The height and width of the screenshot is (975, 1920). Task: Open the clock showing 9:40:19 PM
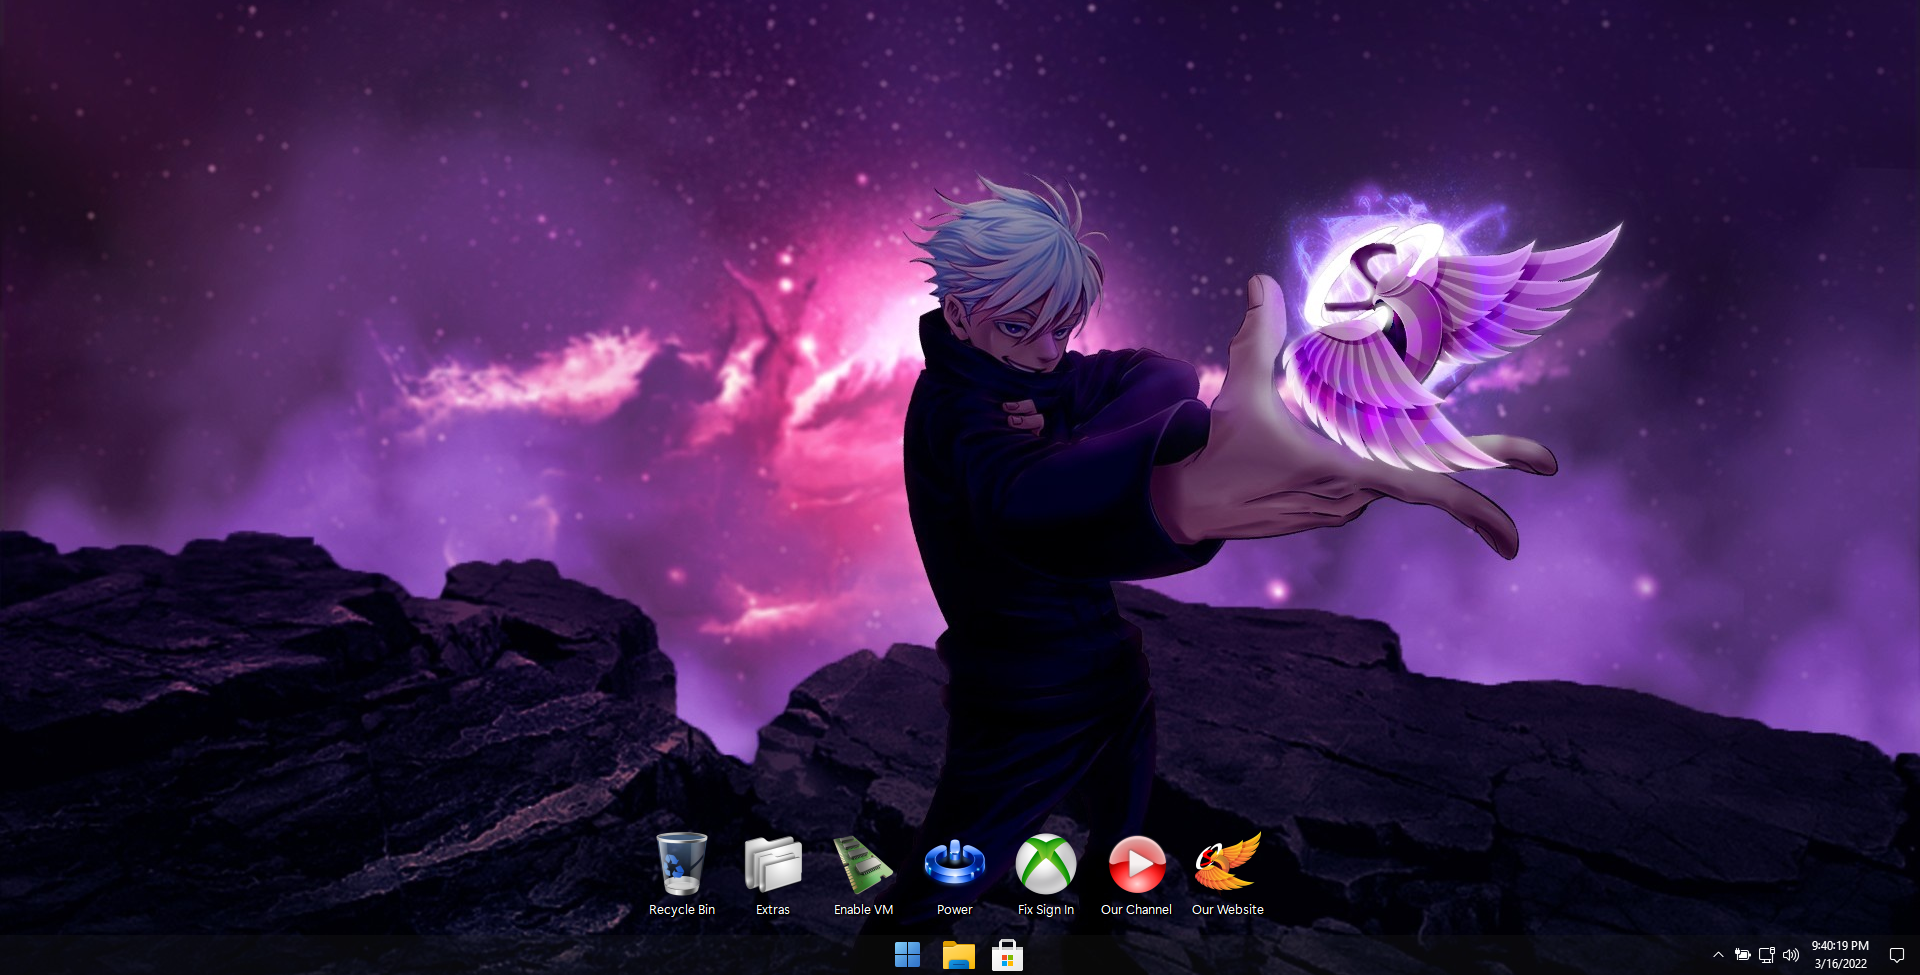tap(1840, 946)
